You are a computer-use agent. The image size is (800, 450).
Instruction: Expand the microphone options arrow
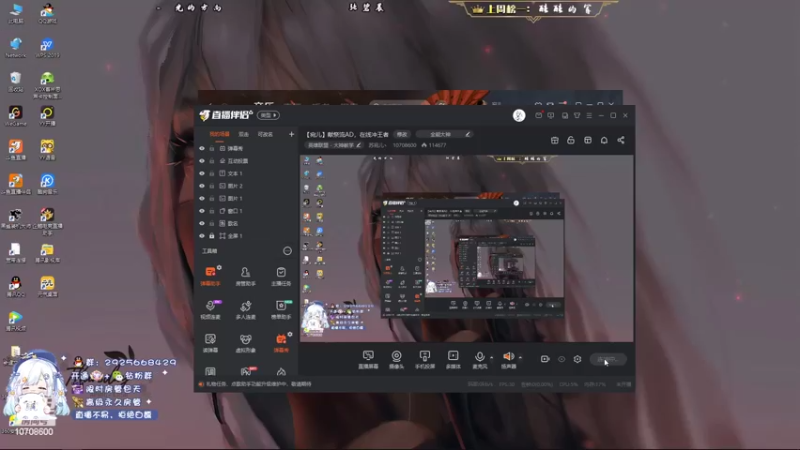[x=491, y=358]
